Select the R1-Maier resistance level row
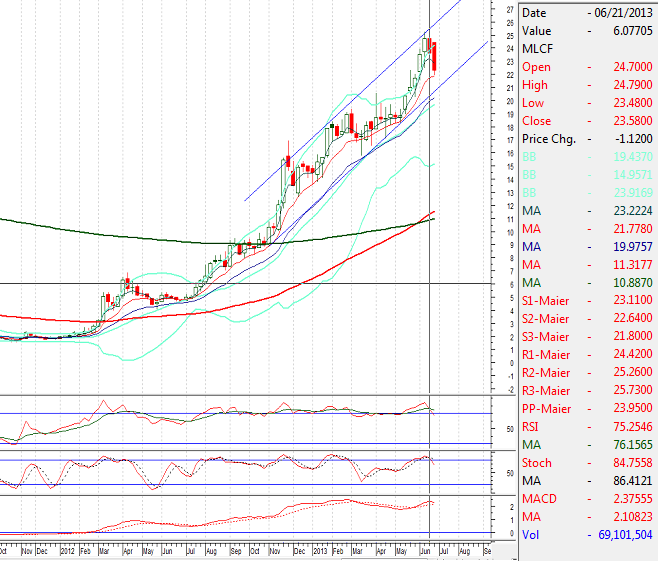 [587, 355]
